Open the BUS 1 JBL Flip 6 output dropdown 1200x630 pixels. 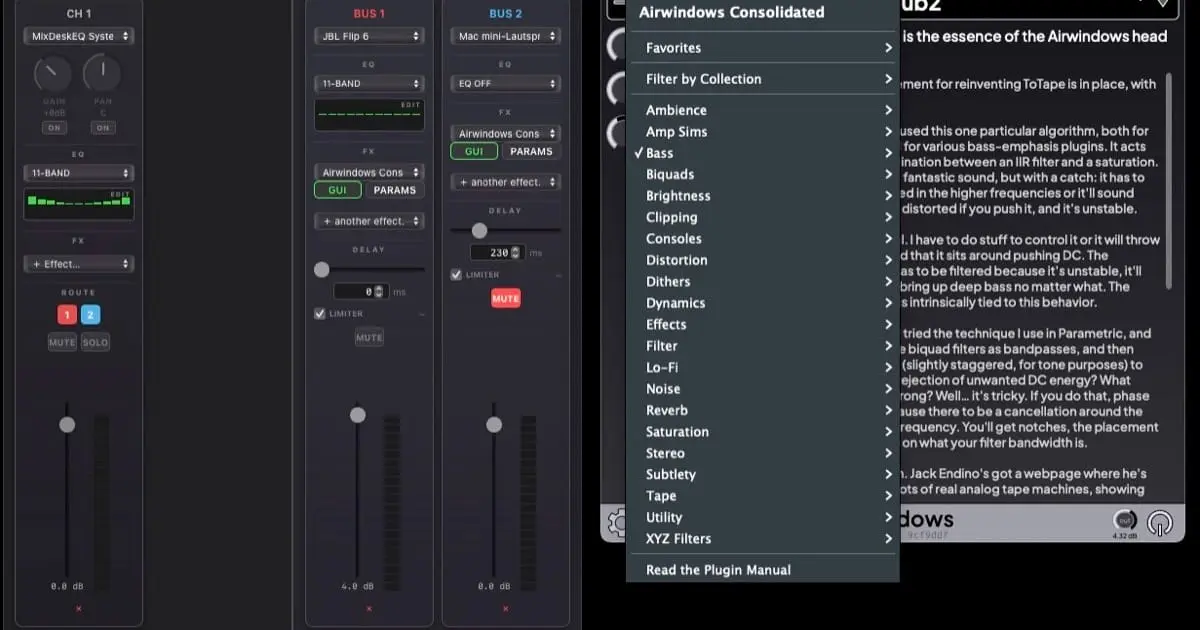(369, 36)
